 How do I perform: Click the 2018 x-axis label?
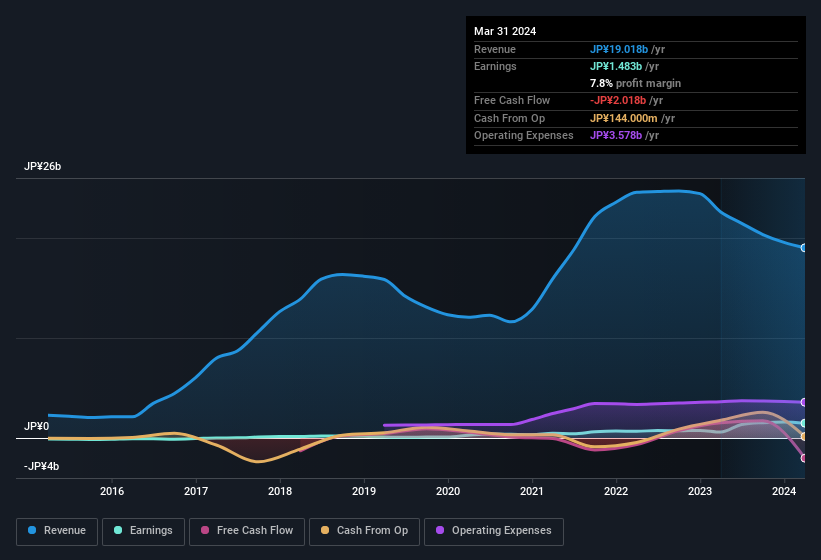point(280,491)
